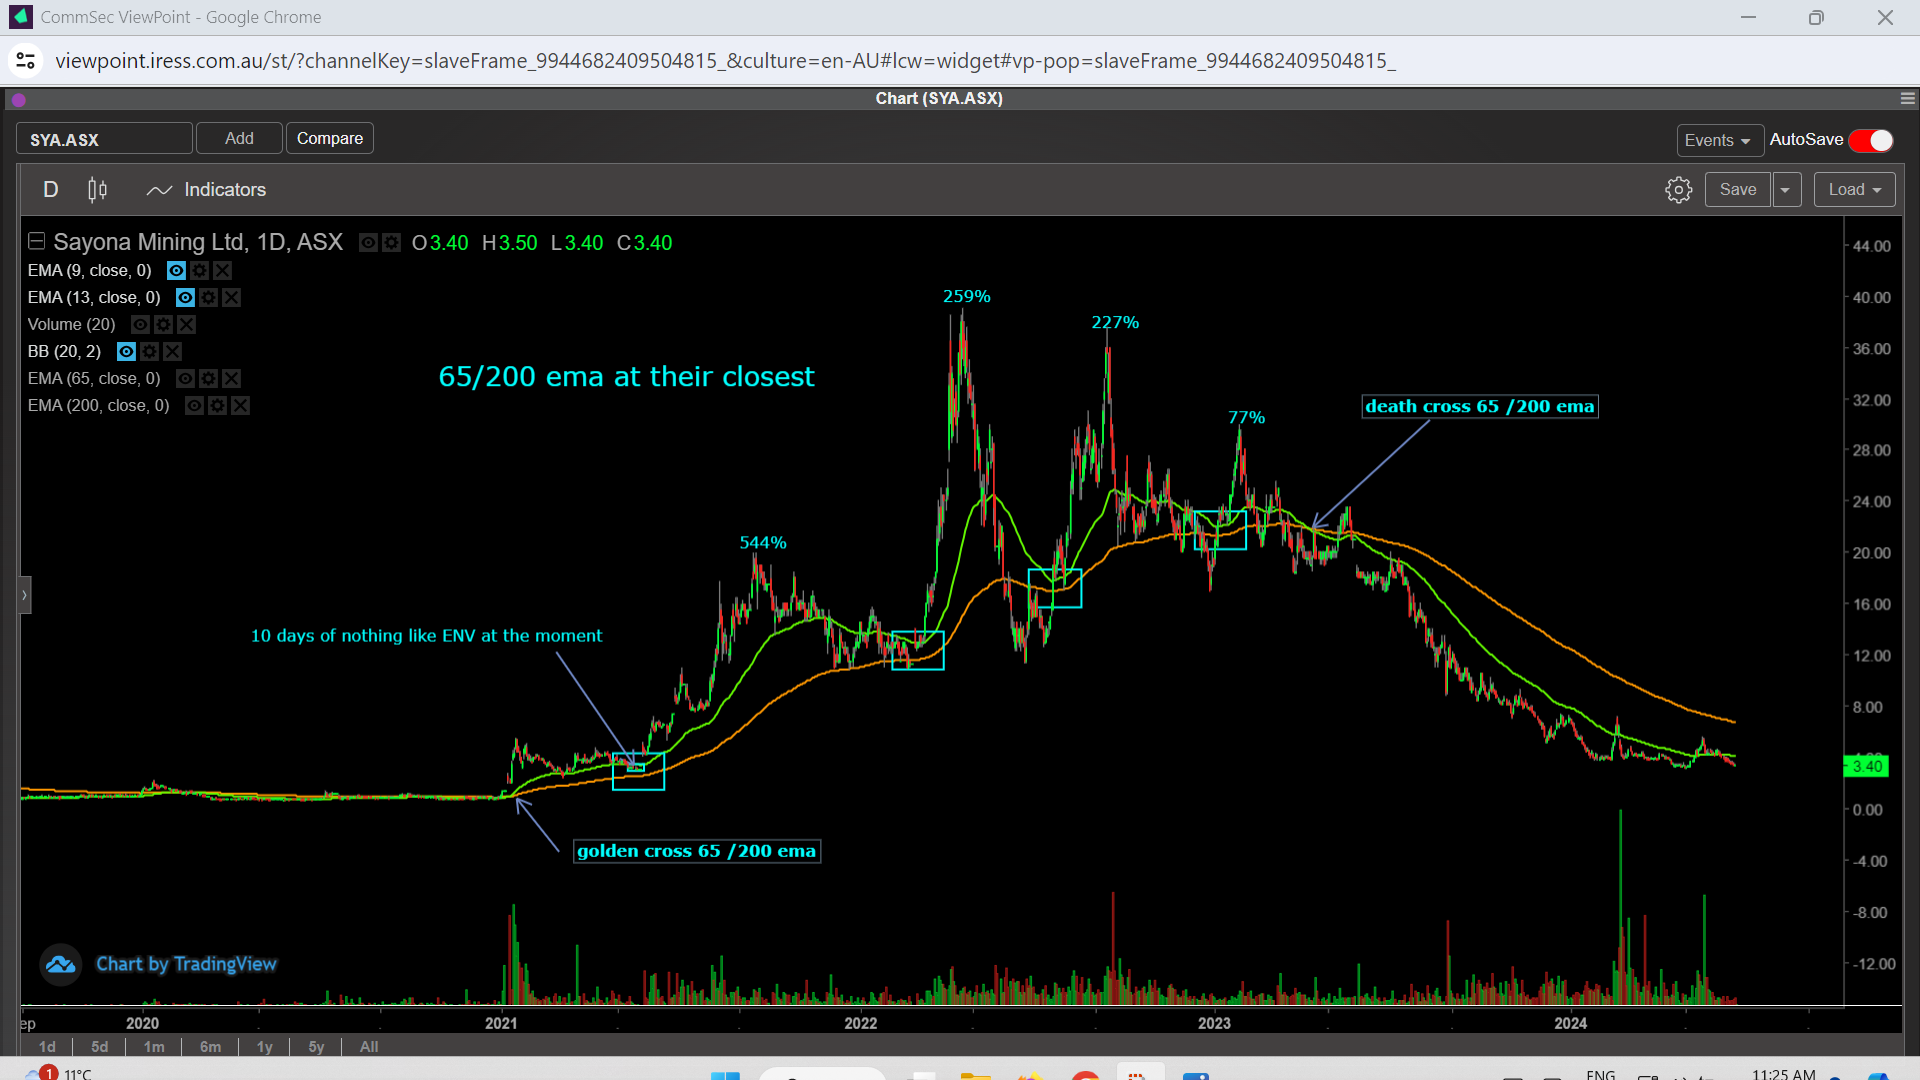Click the 227% annotation text

(x=1115, y=323)
